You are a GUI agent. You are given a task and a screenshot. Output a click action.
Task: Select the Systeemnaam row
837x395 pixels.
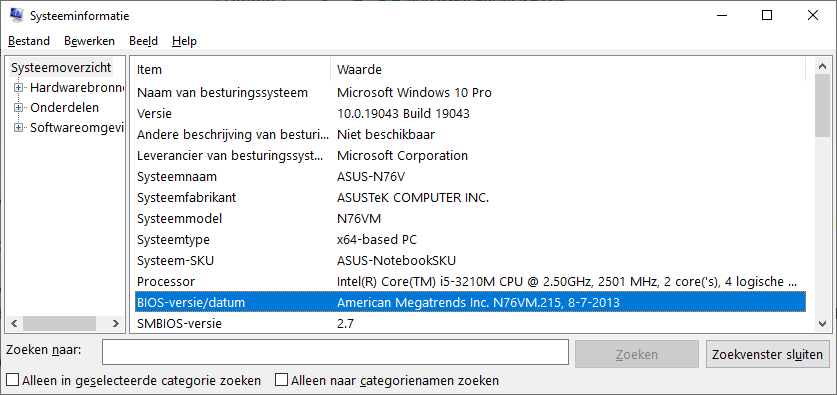[470, 177]
